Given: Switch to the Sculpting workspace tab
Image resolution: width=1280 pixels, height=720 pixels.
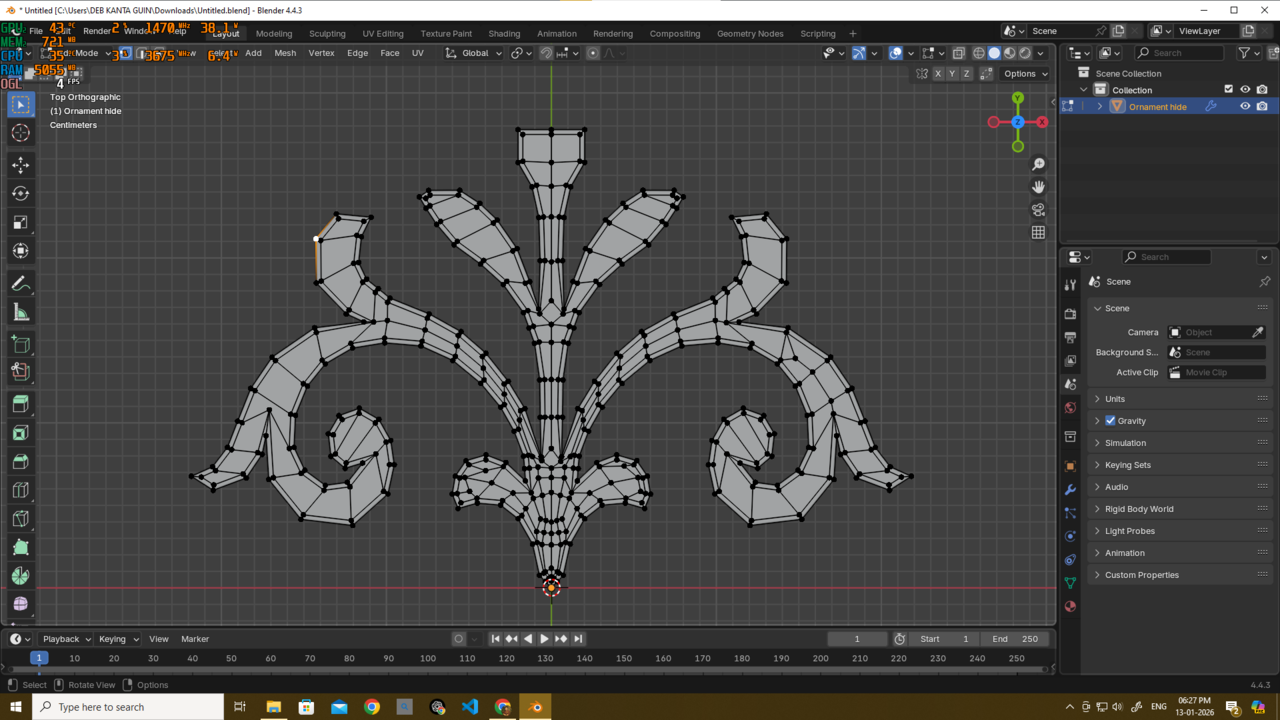Looking at the screenshot, I should click(x=327, y=33).
